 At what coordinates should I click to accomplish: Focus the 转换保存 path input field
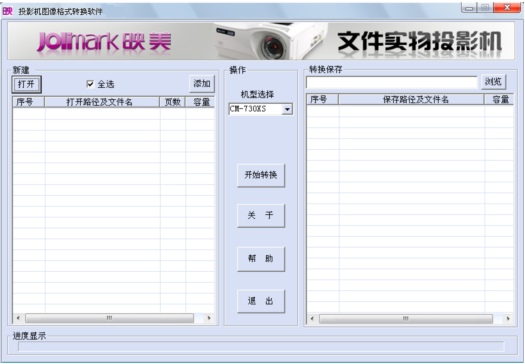pos(391,82)
